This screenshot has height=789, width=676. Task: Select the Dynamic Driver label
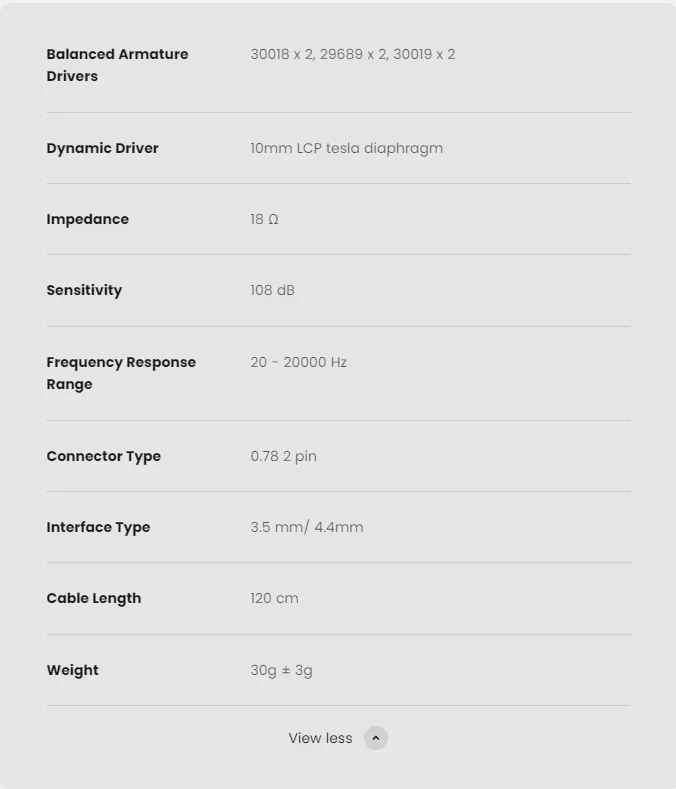tap(102, 148)
